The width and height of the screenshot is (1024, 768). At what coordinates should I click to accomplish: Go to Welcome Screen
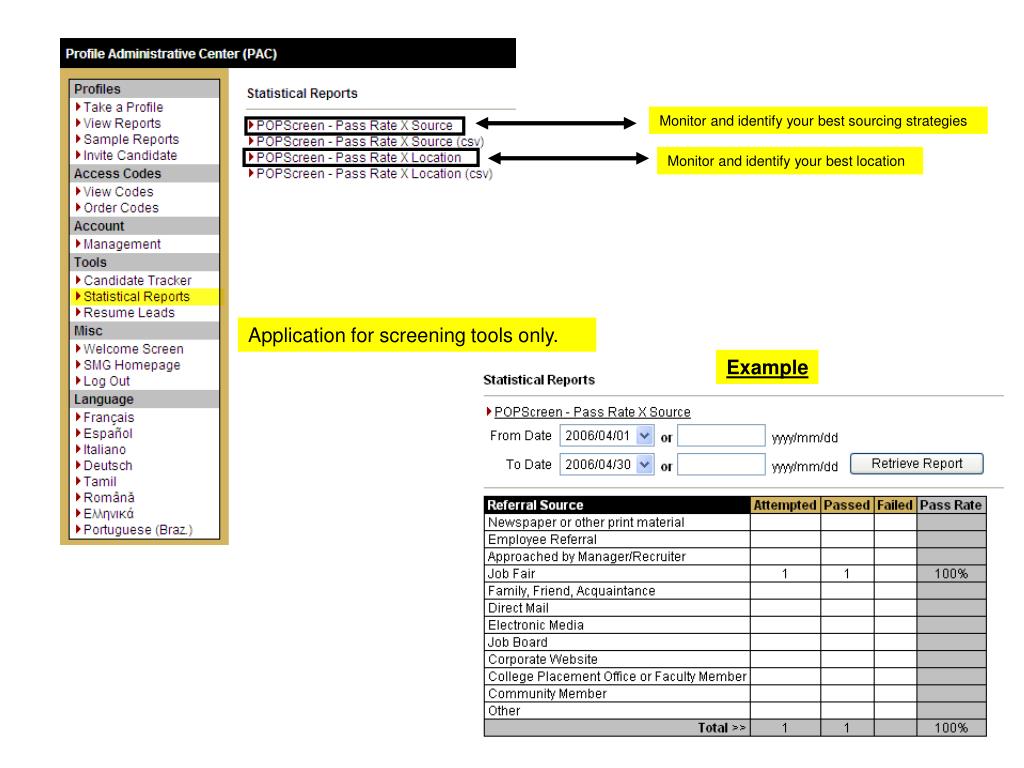(x=133, y=349)
